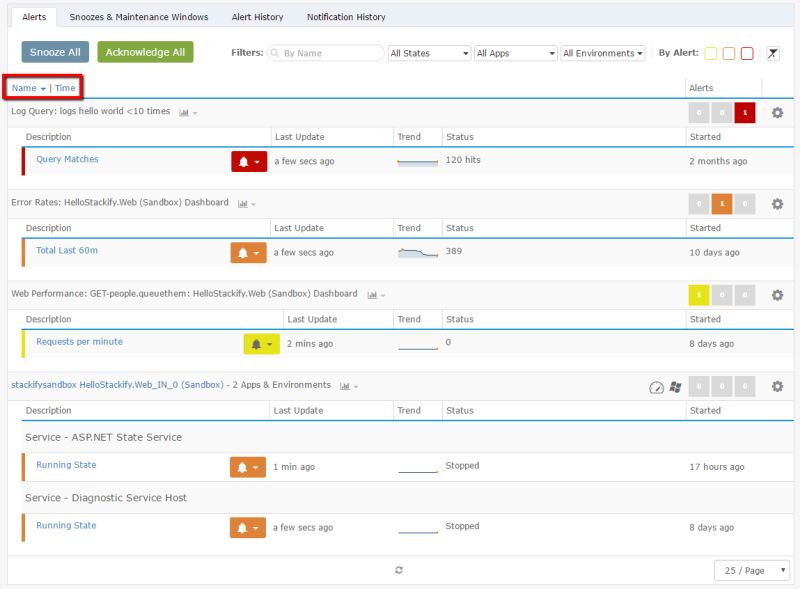Open settings gear for Log Query monitor
Image resolution: width=800 pixels, height=589 pixels.
(x=777, y=113)
